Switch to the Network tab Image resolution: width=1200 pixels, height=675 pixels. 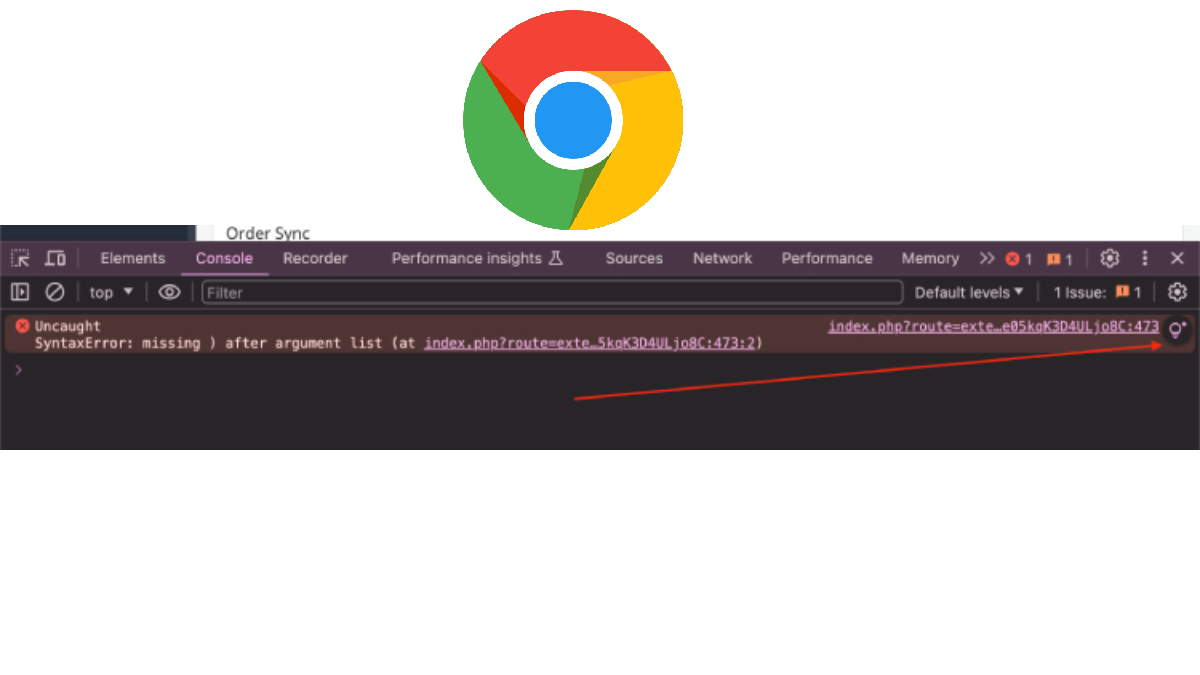click(x=722, y=258)
